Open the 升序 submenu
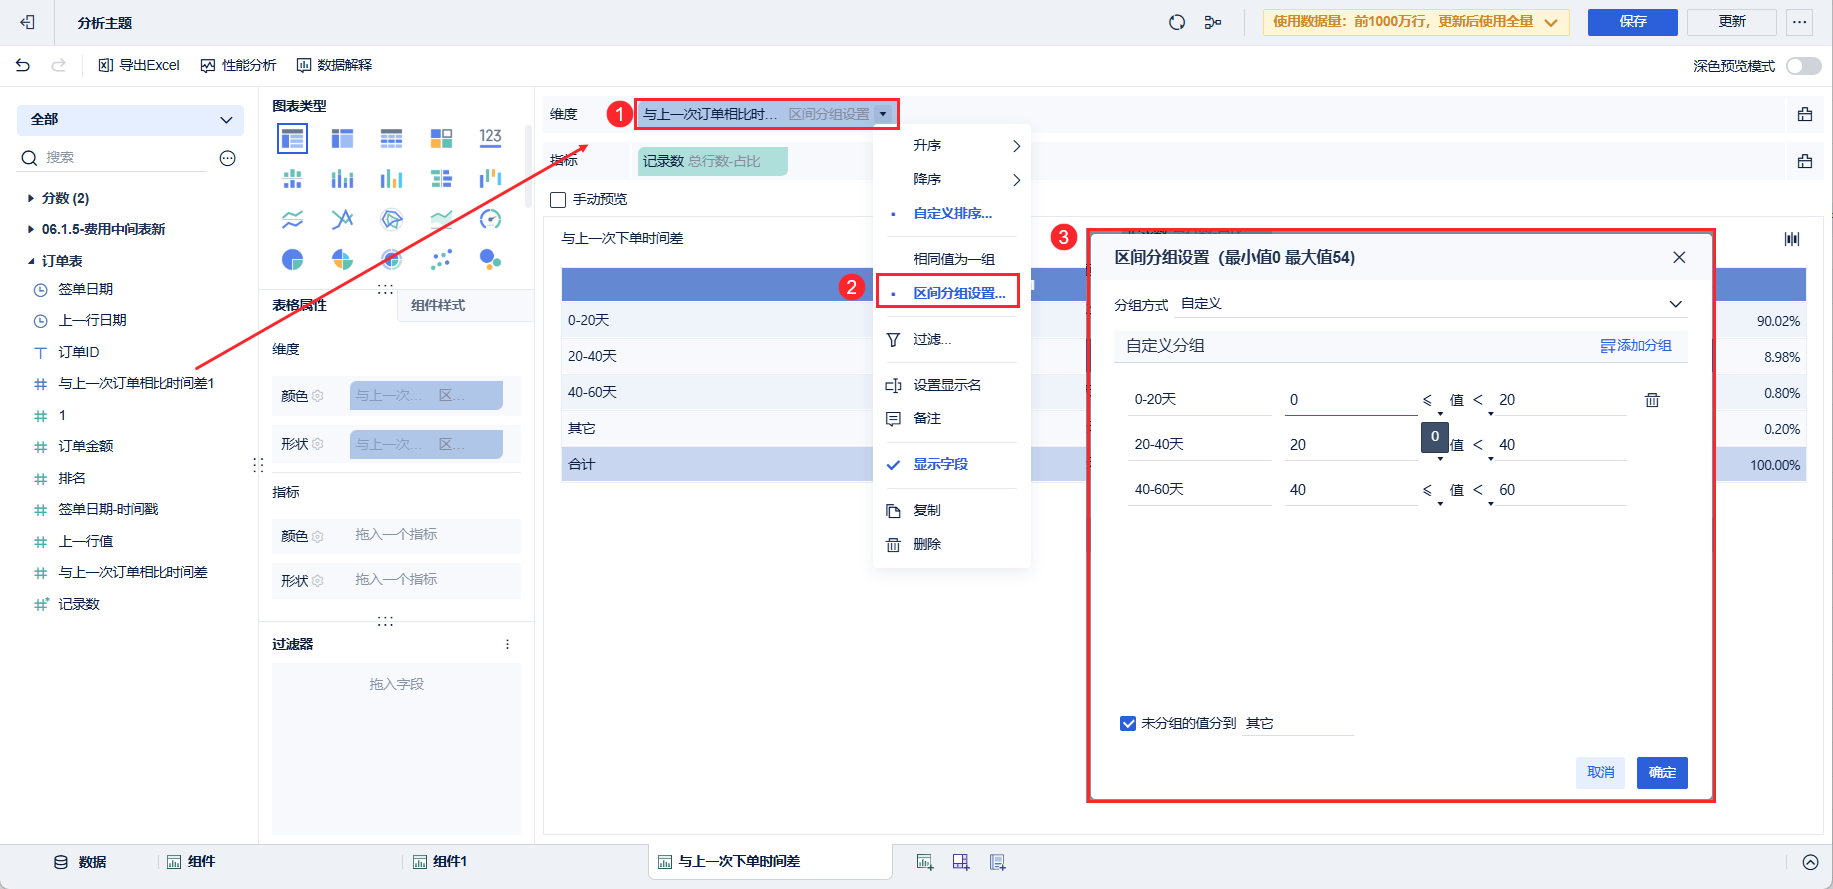The width and height of the screenshot is (1833, 889). (952, 146)
